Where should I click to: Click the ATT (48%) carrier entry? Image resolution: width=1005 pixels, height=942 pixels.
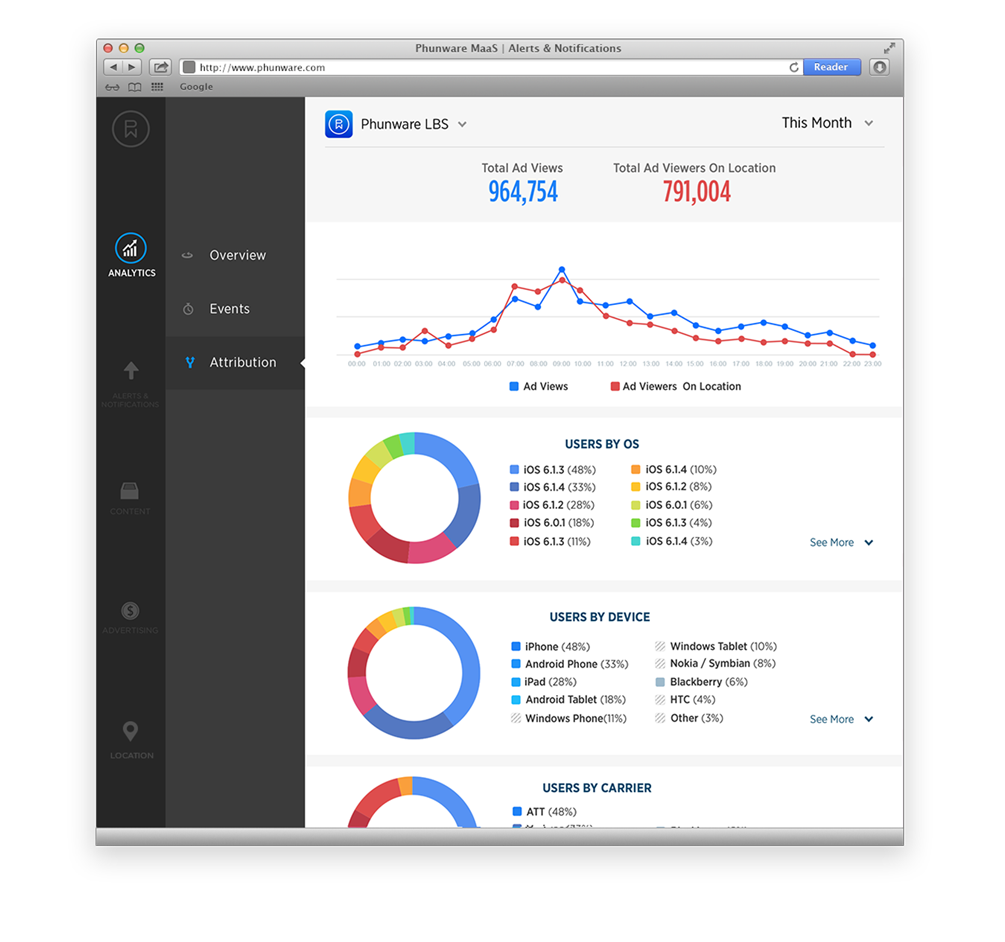(x=545, y=812)
